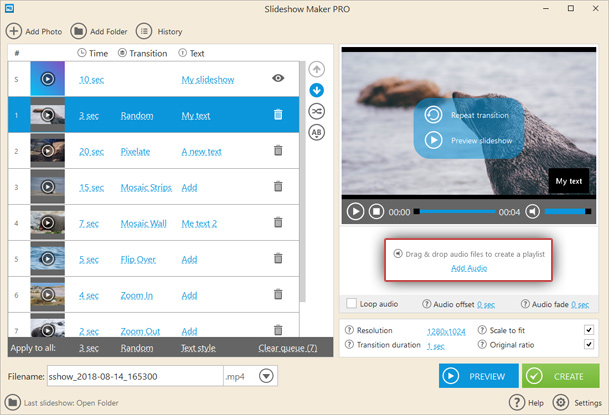
Task: Click the Add Photo plus icon
Action: click(x=14, y=31)
